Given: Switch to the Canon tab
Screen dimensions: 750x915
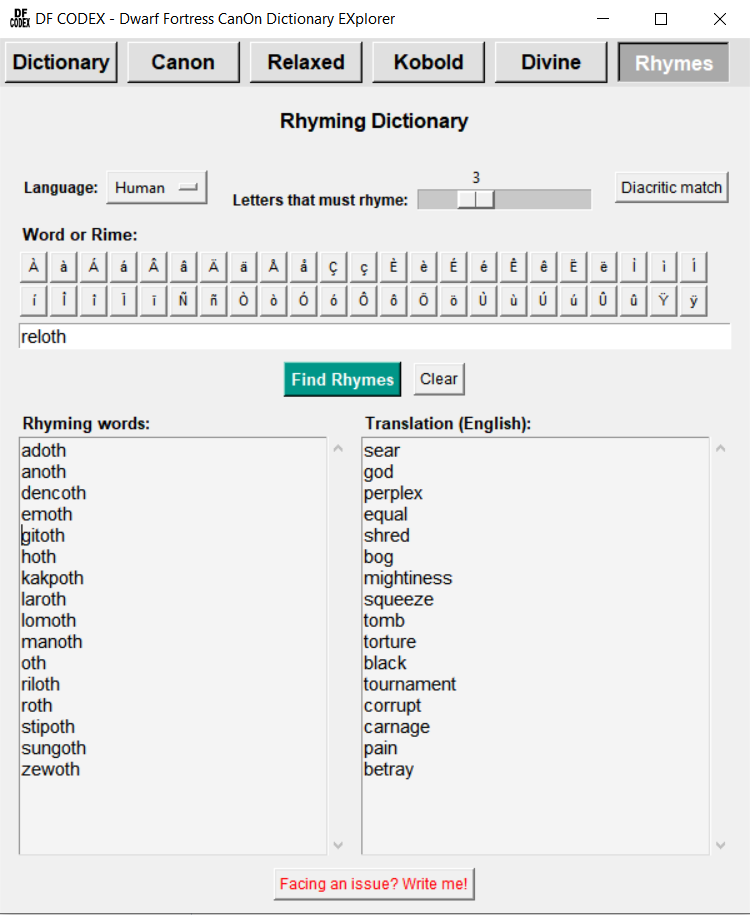Looking at the screenshot, I should (183, 62).
